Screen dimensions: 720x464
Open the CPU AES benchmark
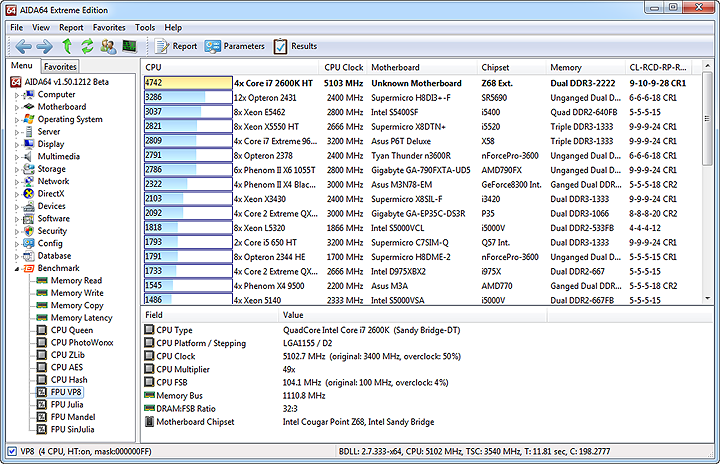click(x=67, y=367)
